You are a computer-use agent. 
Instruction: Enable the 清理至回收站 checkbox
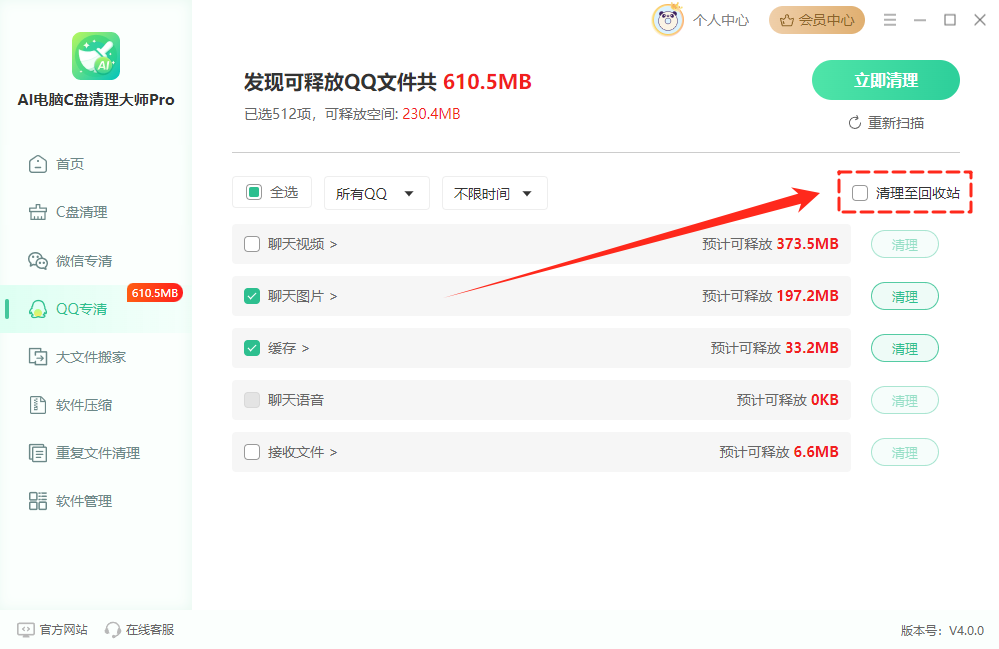860,192
